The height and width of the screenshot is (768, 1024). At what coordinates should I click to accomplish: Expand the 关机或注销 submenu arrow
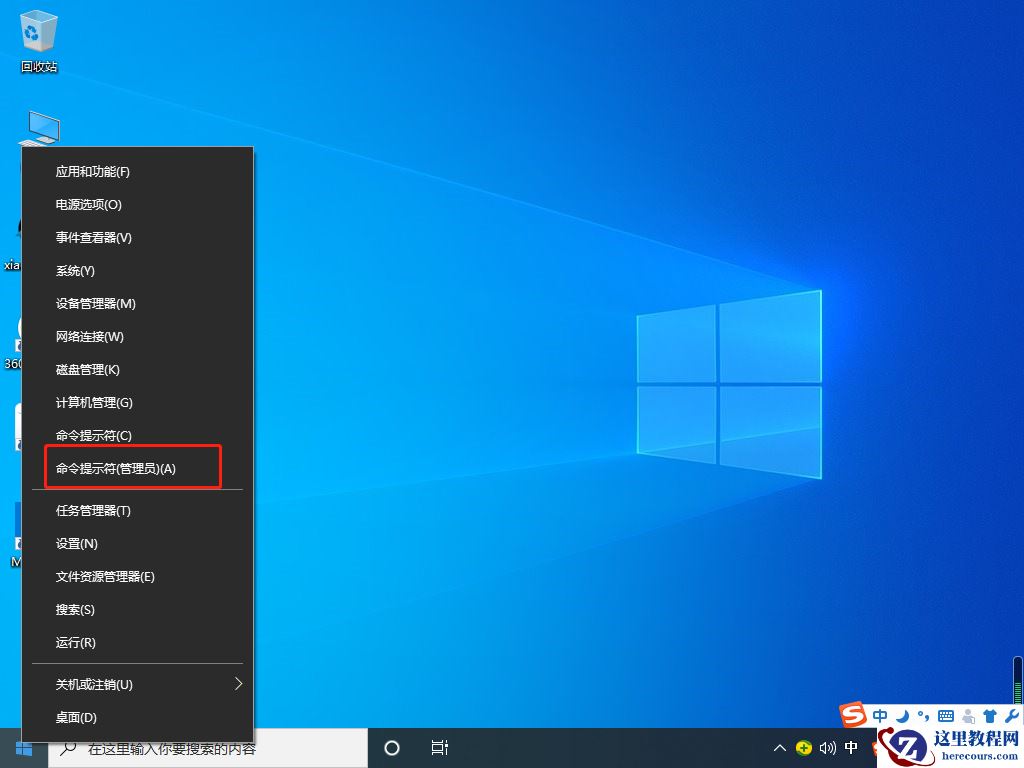tap(238, 684)
